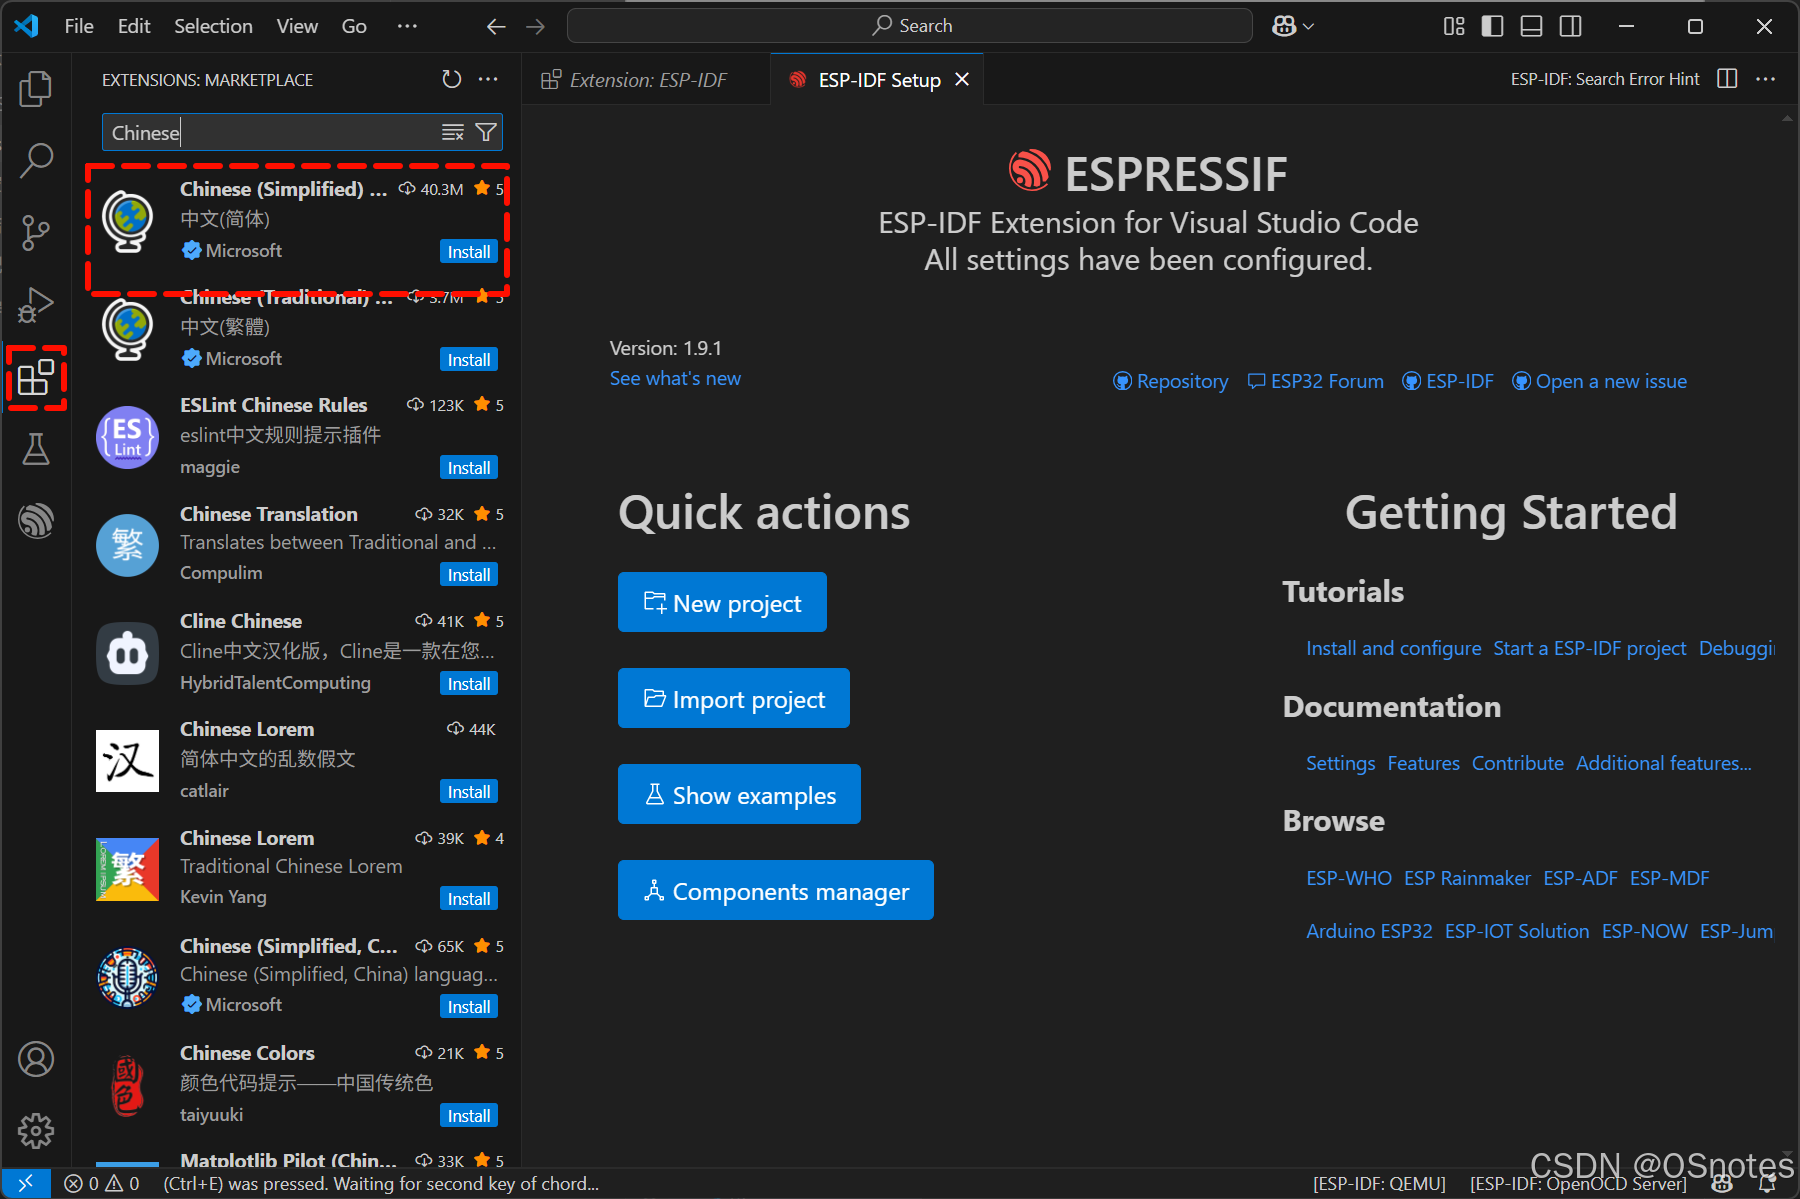The height and width of the screenshot is (1199, 1800).
Task: Open the Selection menu
Action: [x=213, y=26]
